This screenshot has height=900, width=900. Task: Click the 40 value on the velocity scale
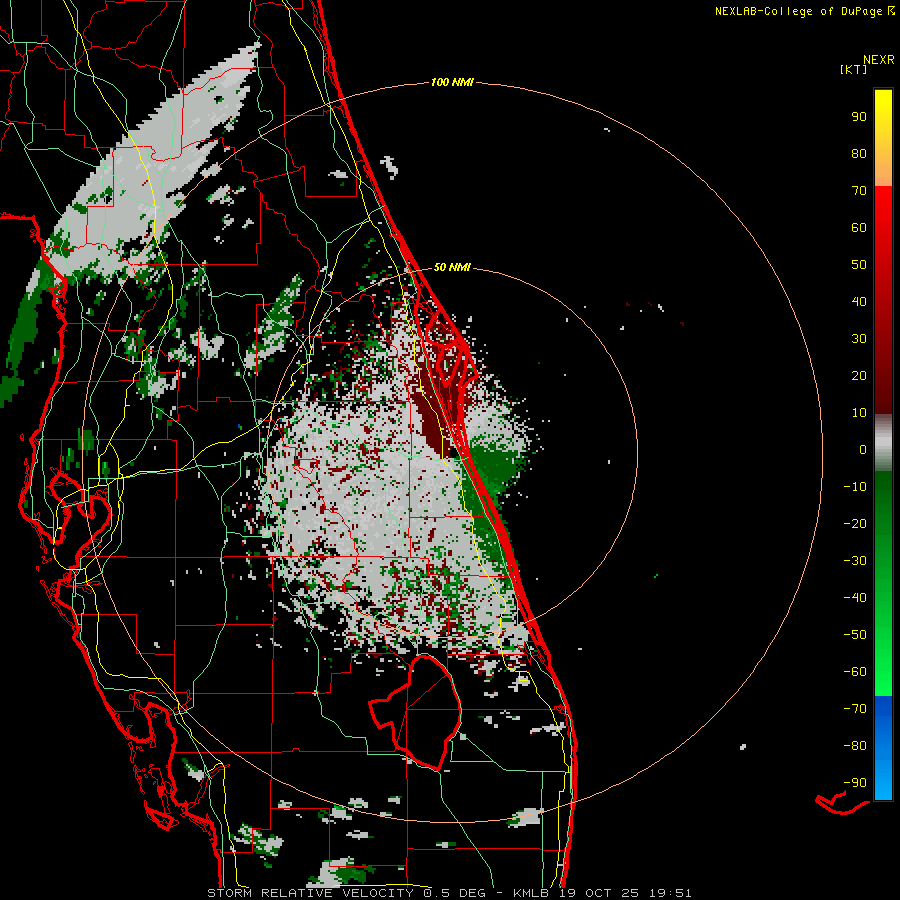[859, 302]
